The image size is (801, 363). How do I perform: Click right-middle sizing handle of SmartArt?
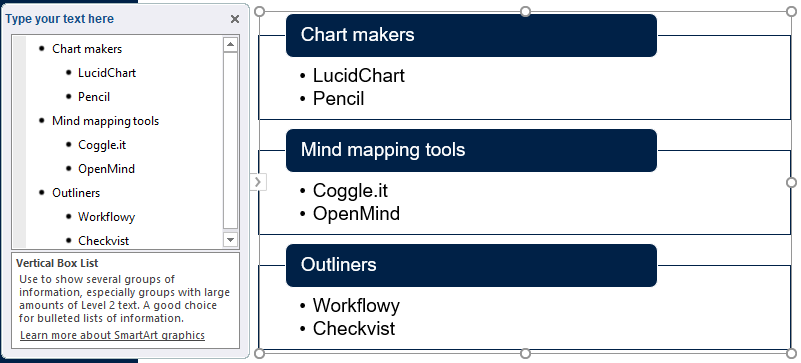coord(791,182)
